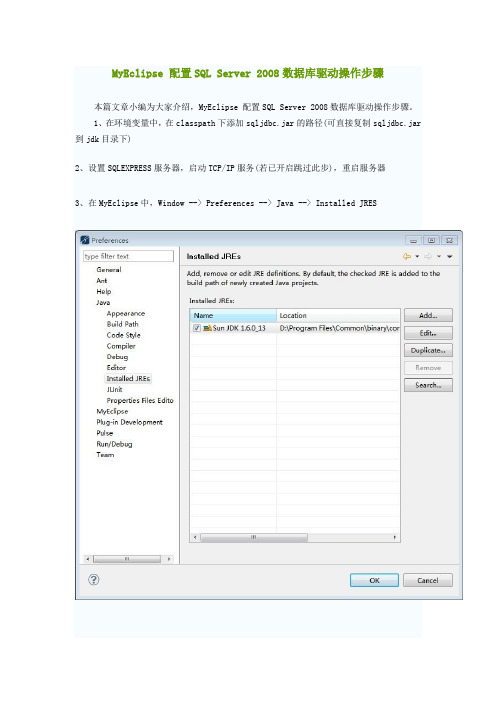
Task: Click the Duplicate... button
Action: [428, 351]
